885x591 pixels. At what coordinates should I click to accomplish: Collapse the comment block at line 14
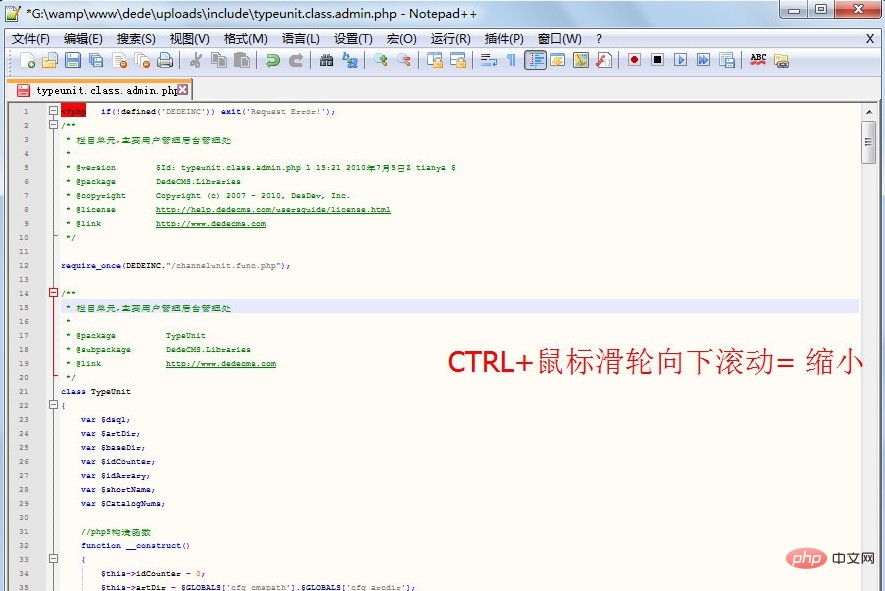click(x=53, y=293)
